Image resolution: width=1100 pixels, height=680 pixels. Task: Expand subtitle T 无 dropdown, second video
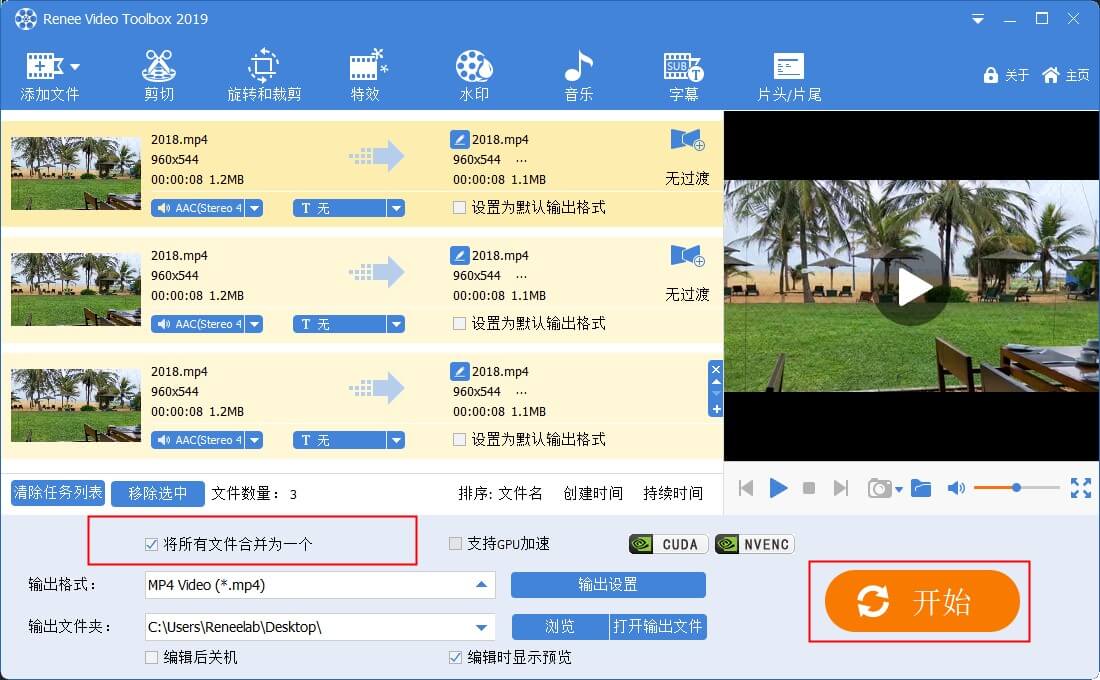point(396,324)
